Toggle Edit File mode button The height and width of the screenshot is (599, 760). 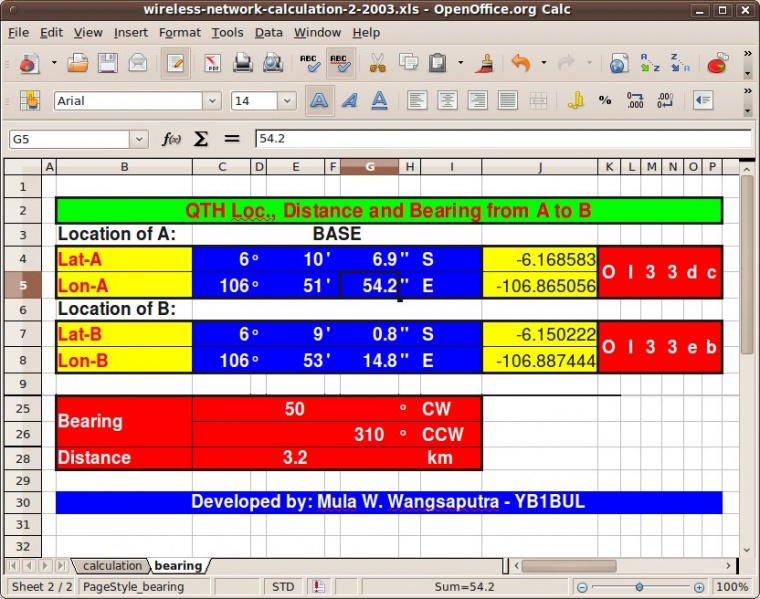click(x=176, y=63)
